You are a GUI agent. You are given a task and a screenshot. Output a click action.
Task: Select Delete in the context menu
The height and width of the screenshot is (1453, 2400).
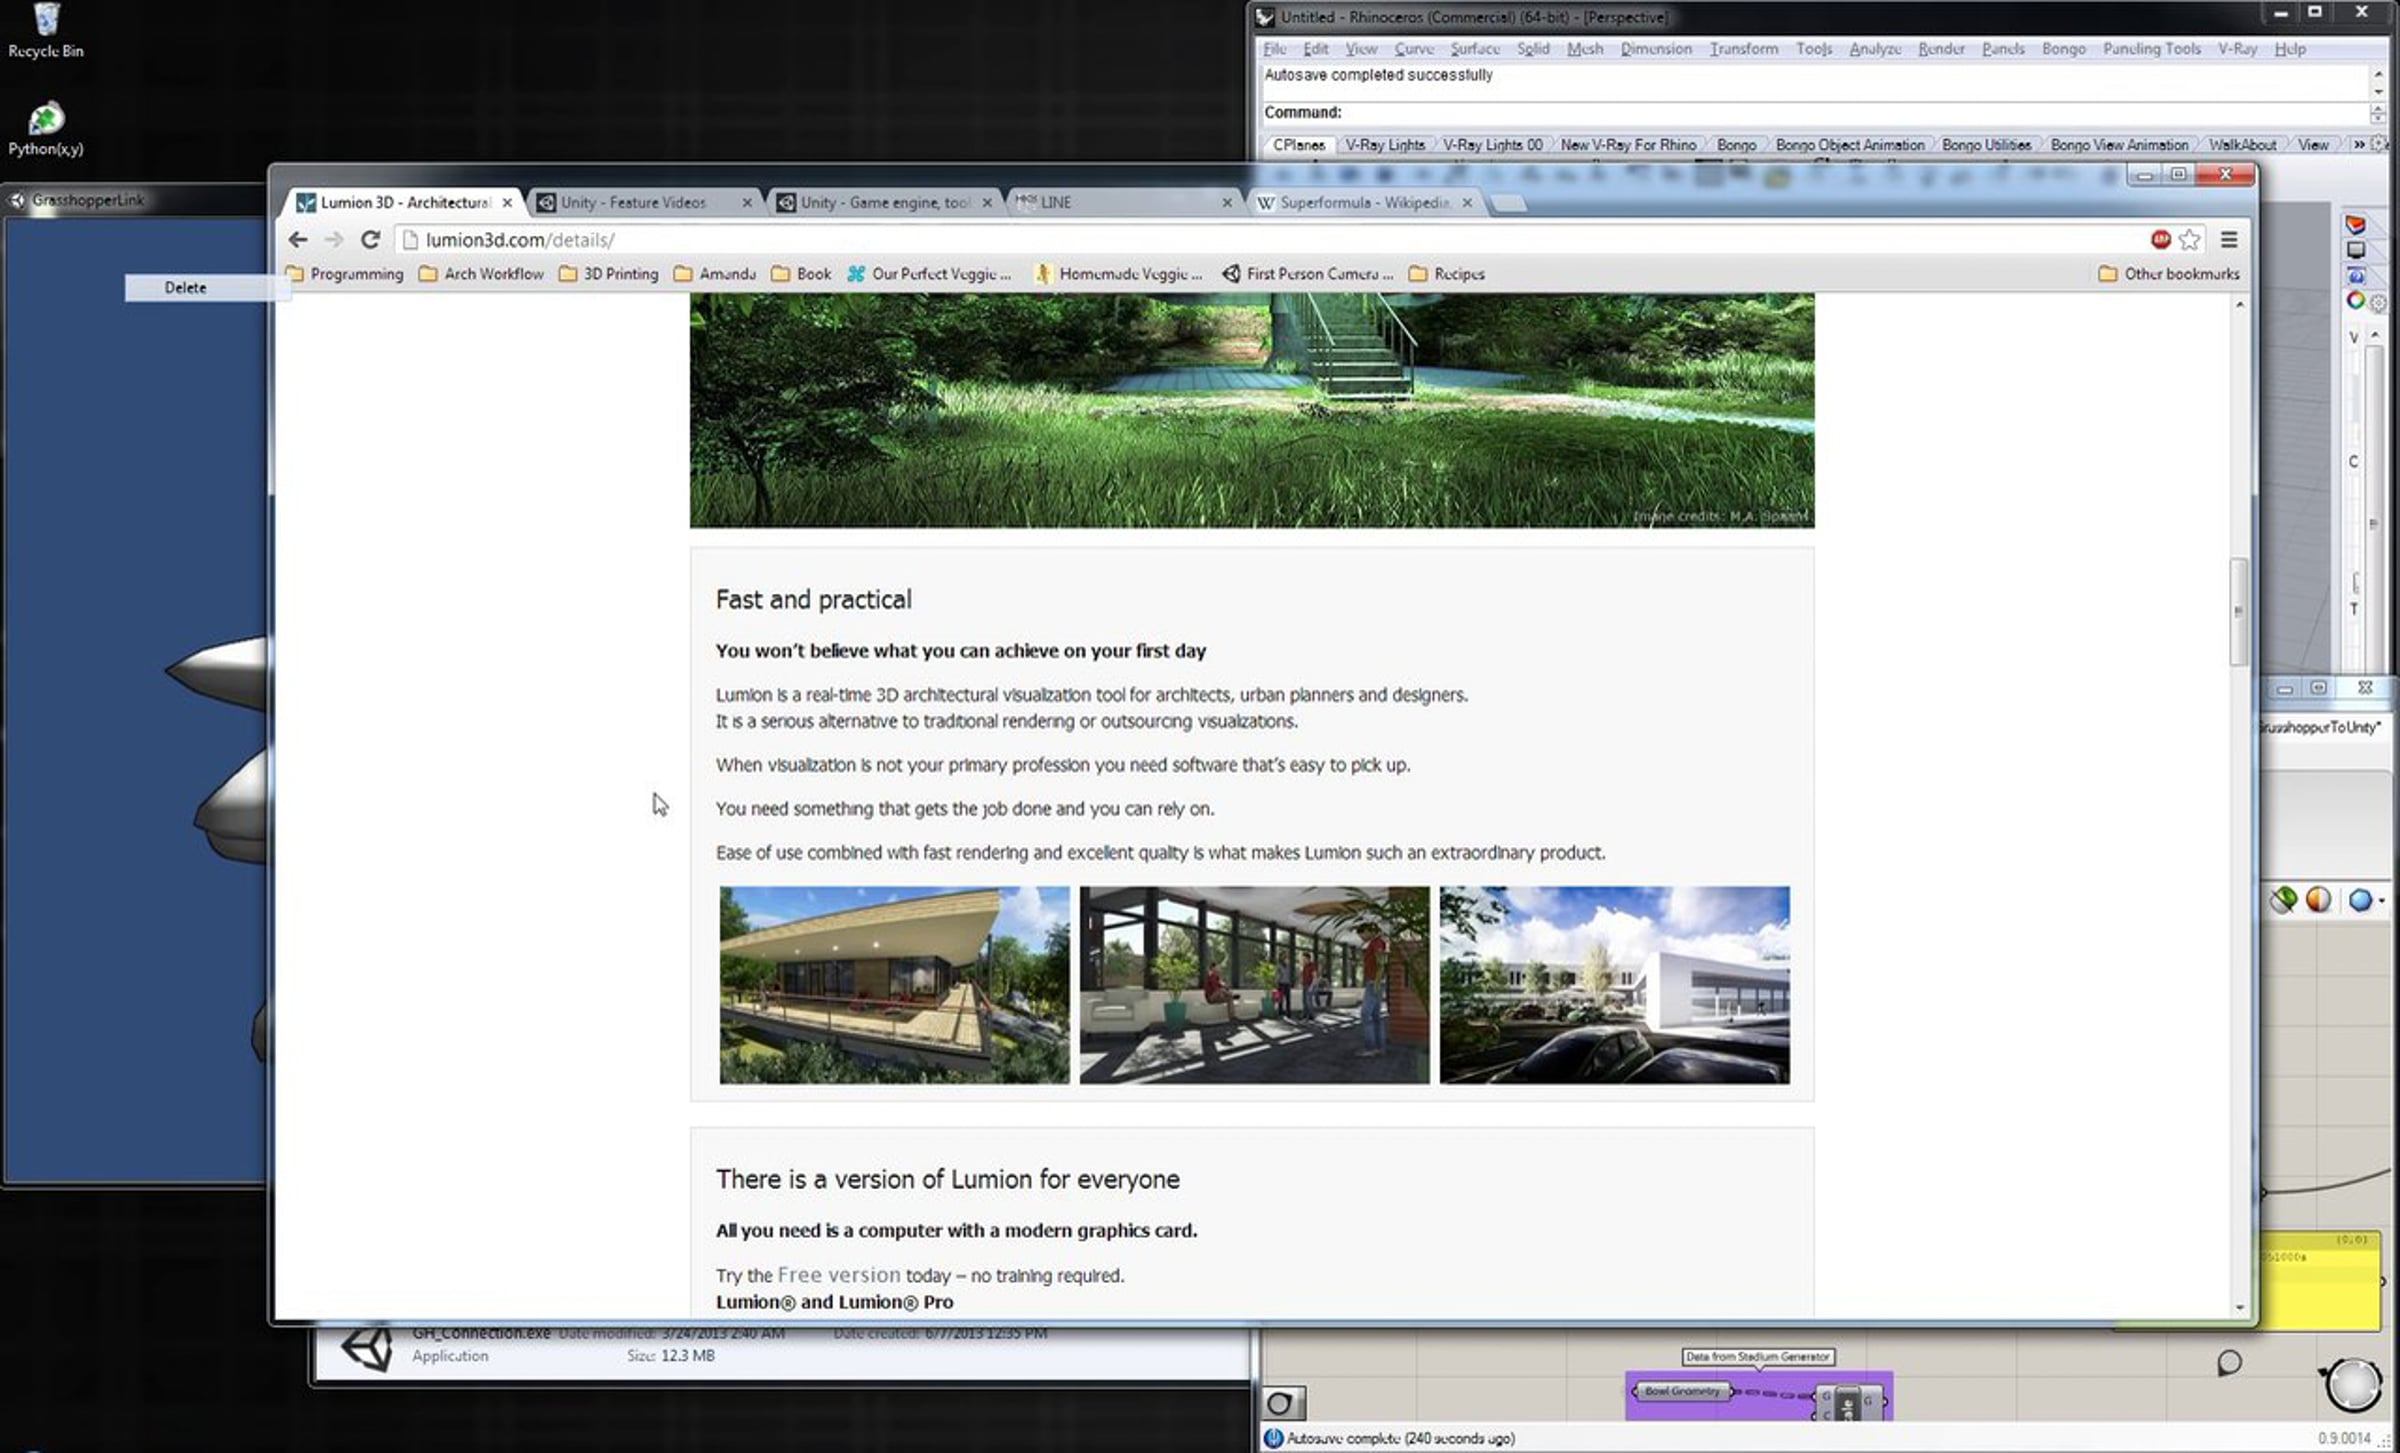coord(186,287)
